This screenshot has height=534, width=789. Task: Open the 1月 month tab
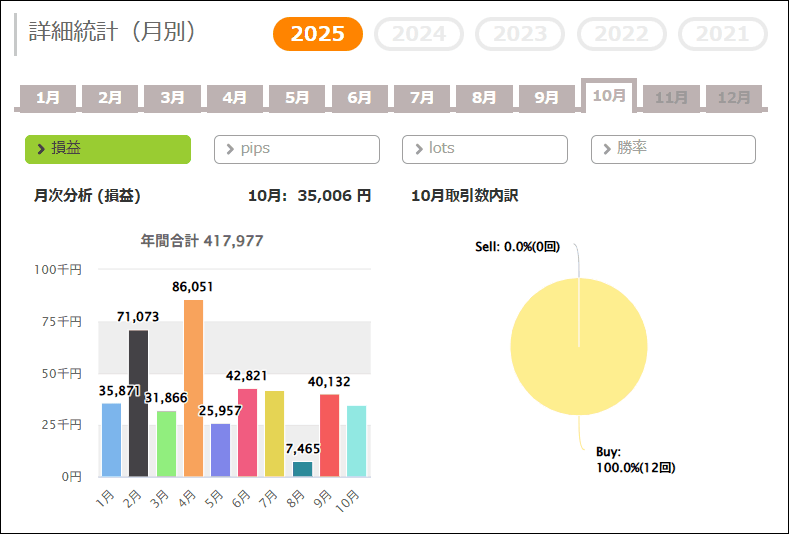pyautogui.click(x=48, y=97)
